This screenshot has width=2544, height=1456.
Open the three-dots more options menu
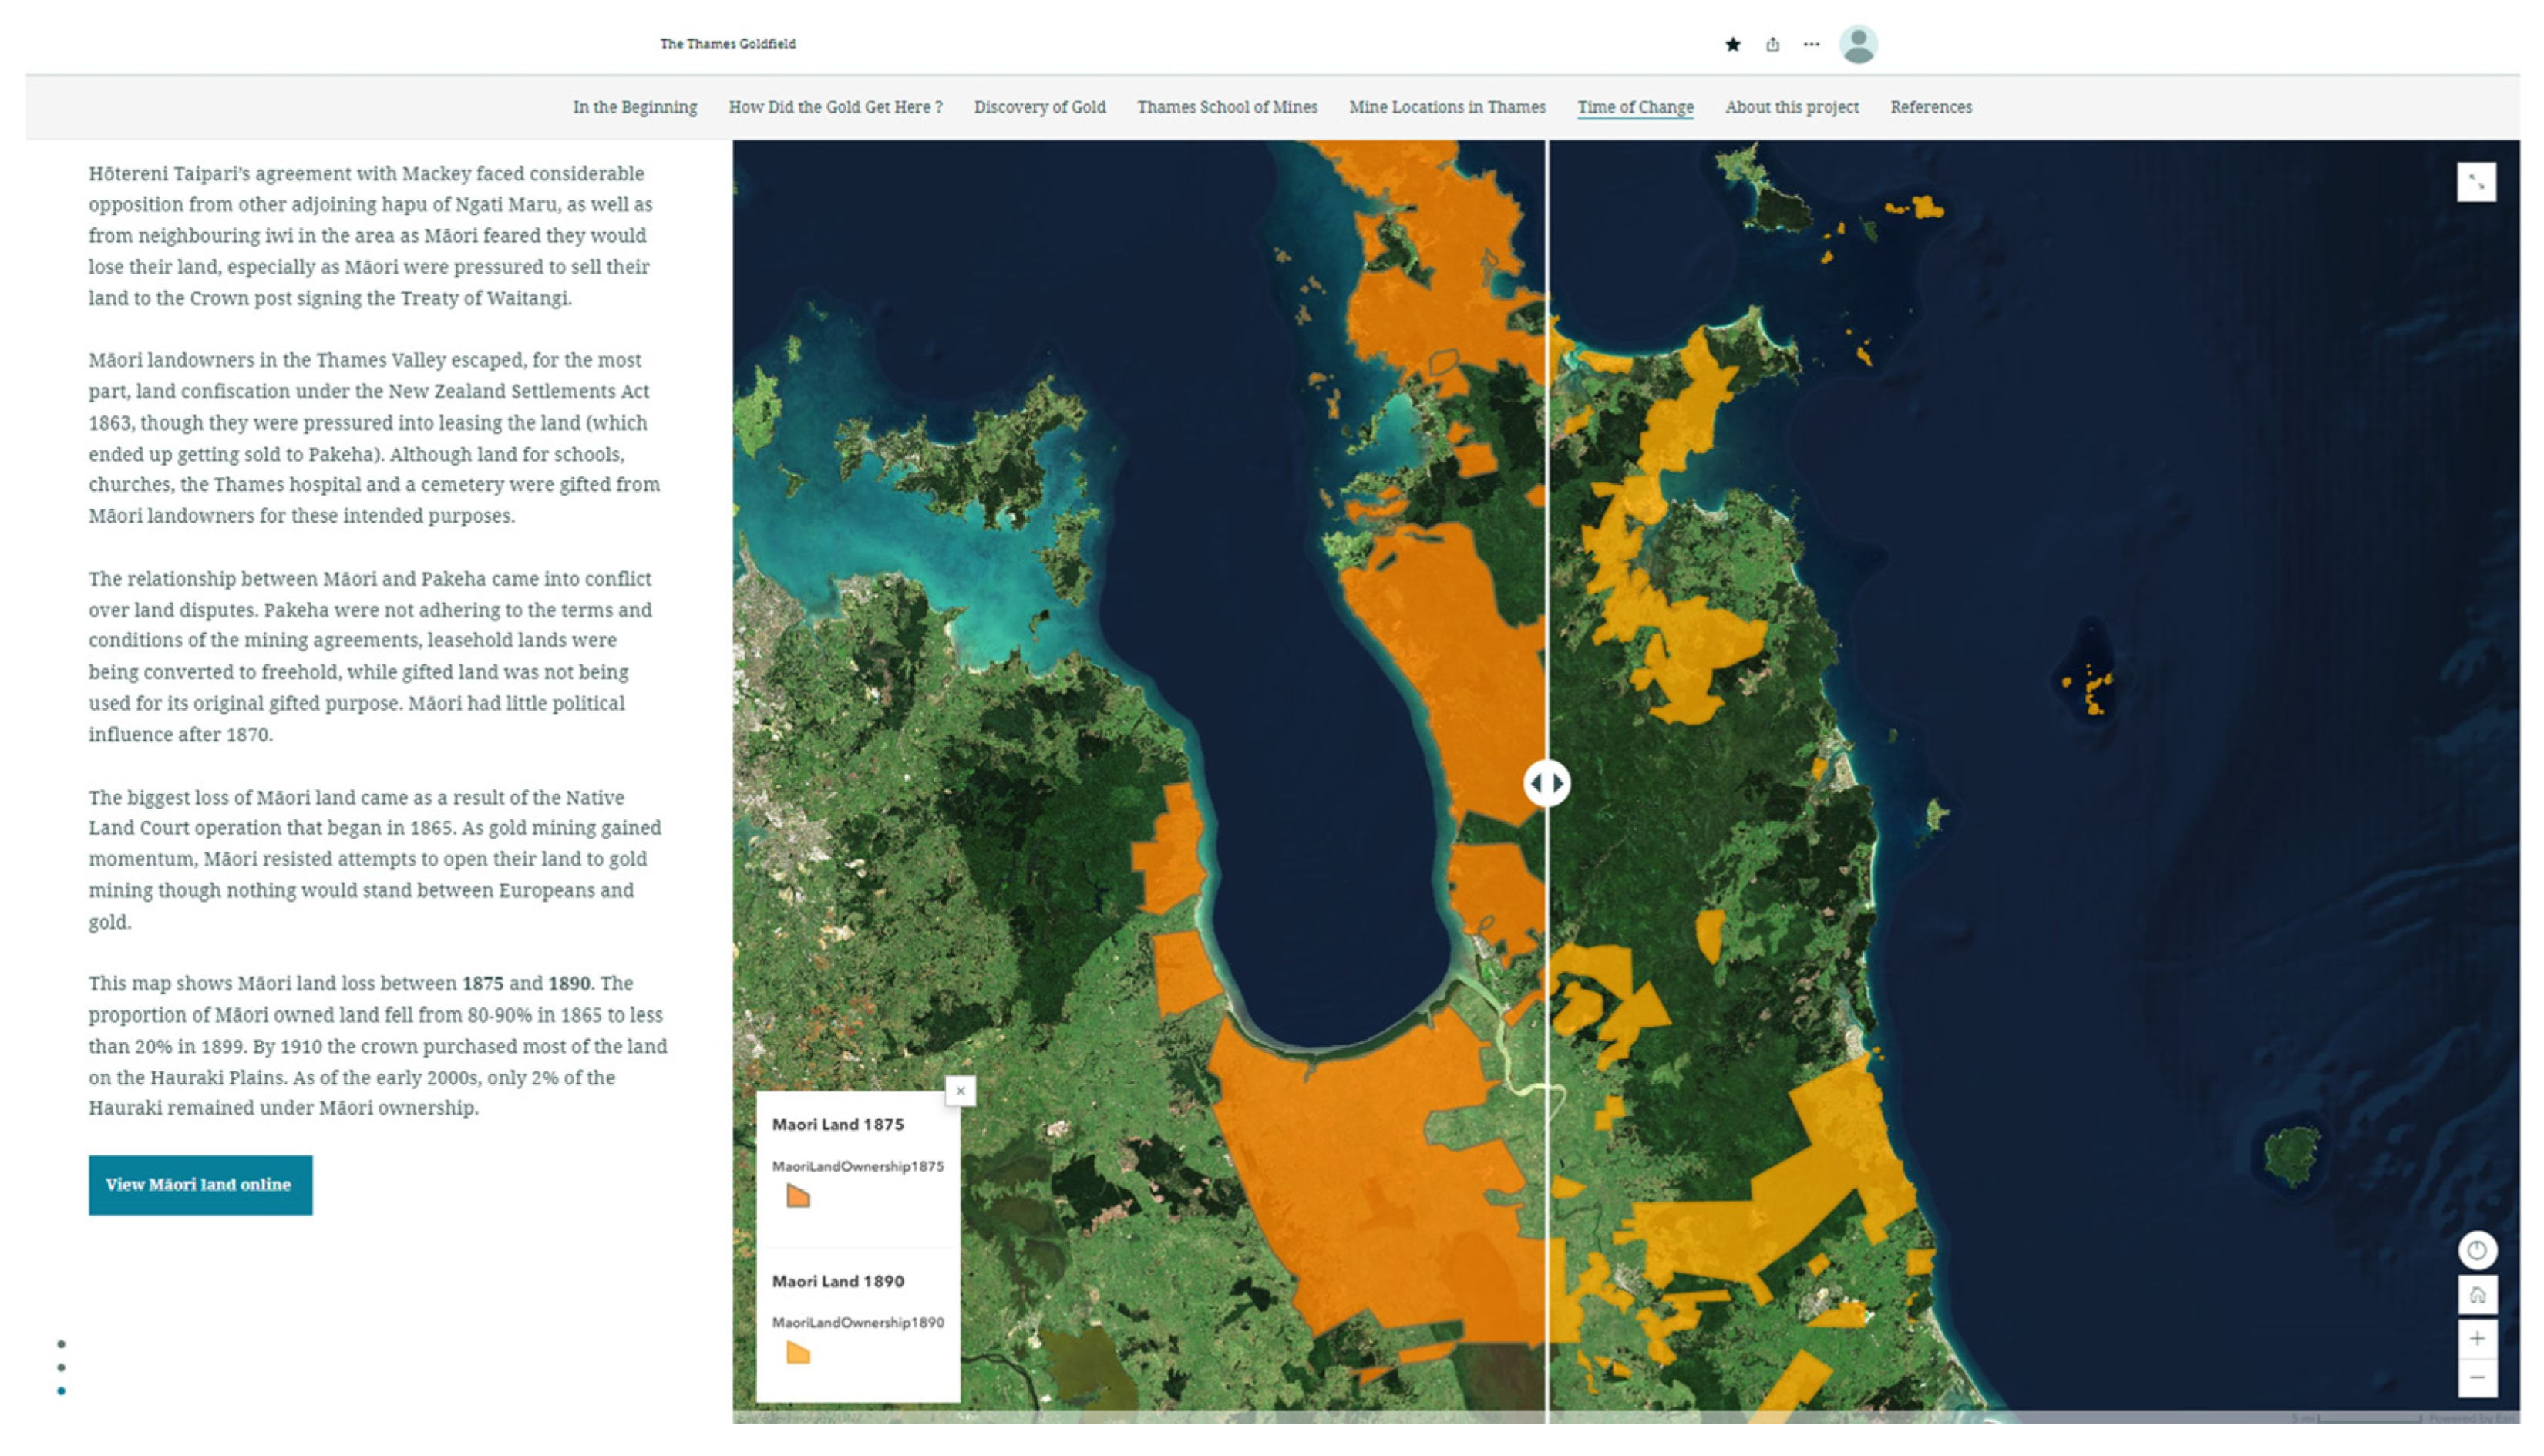pos(1811,44)
